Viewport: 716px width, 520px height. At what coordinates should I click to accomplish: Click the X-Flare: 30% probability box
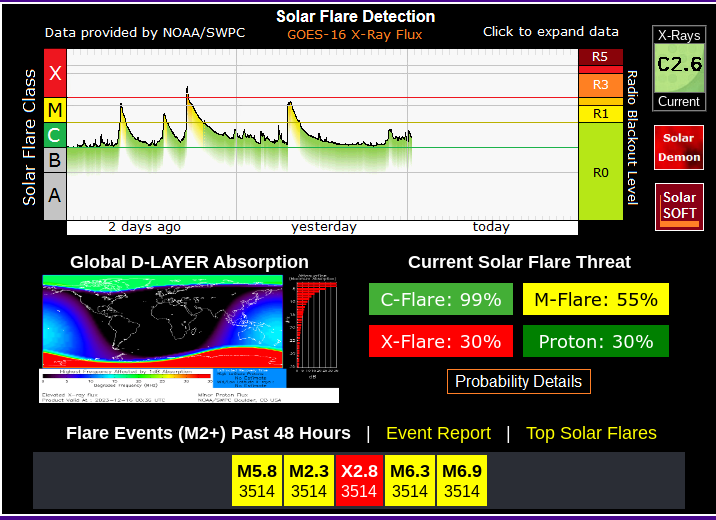(441, 341)
